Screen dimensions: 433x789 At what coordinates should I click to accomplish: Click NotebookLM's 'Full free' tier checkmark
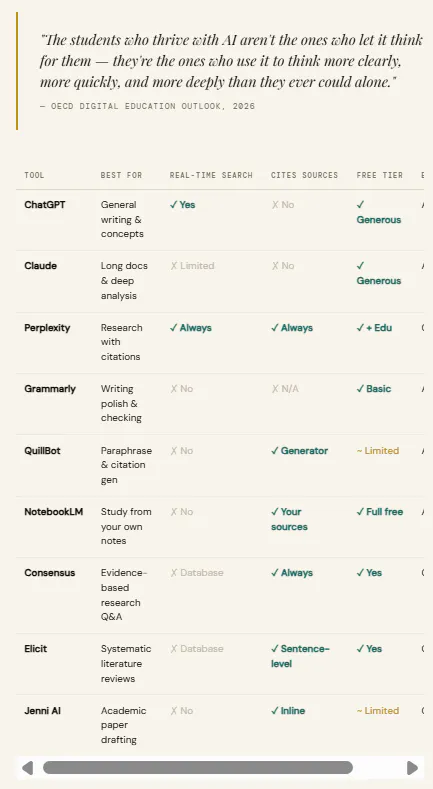tap(380, 512)
